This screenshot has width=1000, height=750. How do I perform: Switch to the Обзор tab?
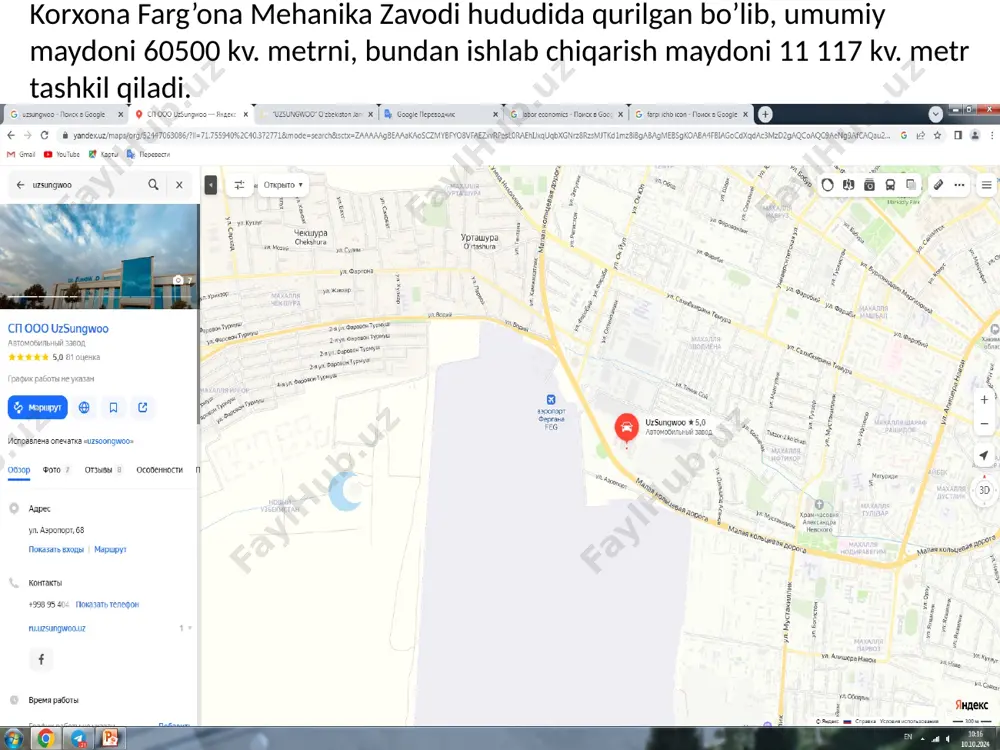18,470
